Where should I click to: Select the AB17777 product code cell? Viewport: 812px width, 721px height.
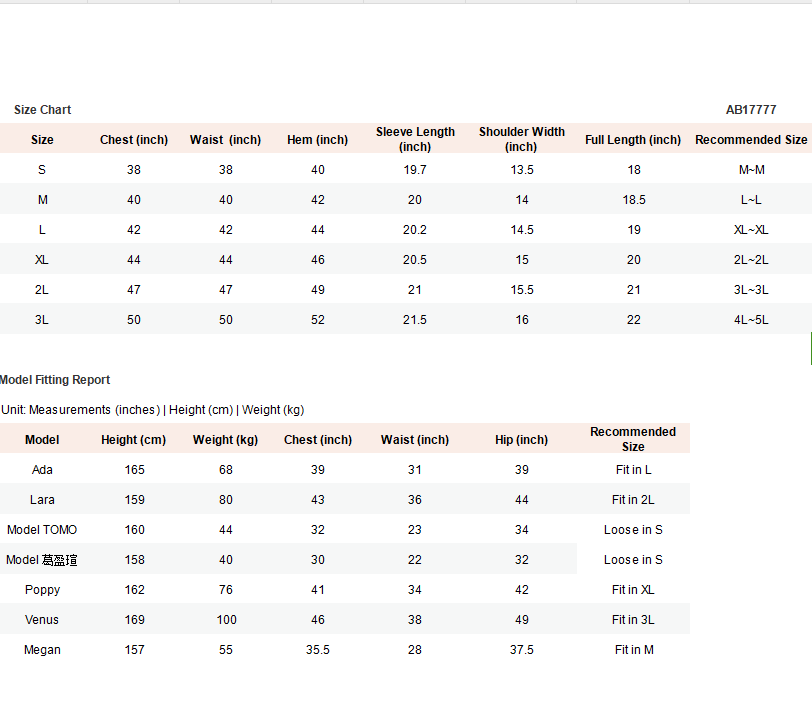(750, 110)
